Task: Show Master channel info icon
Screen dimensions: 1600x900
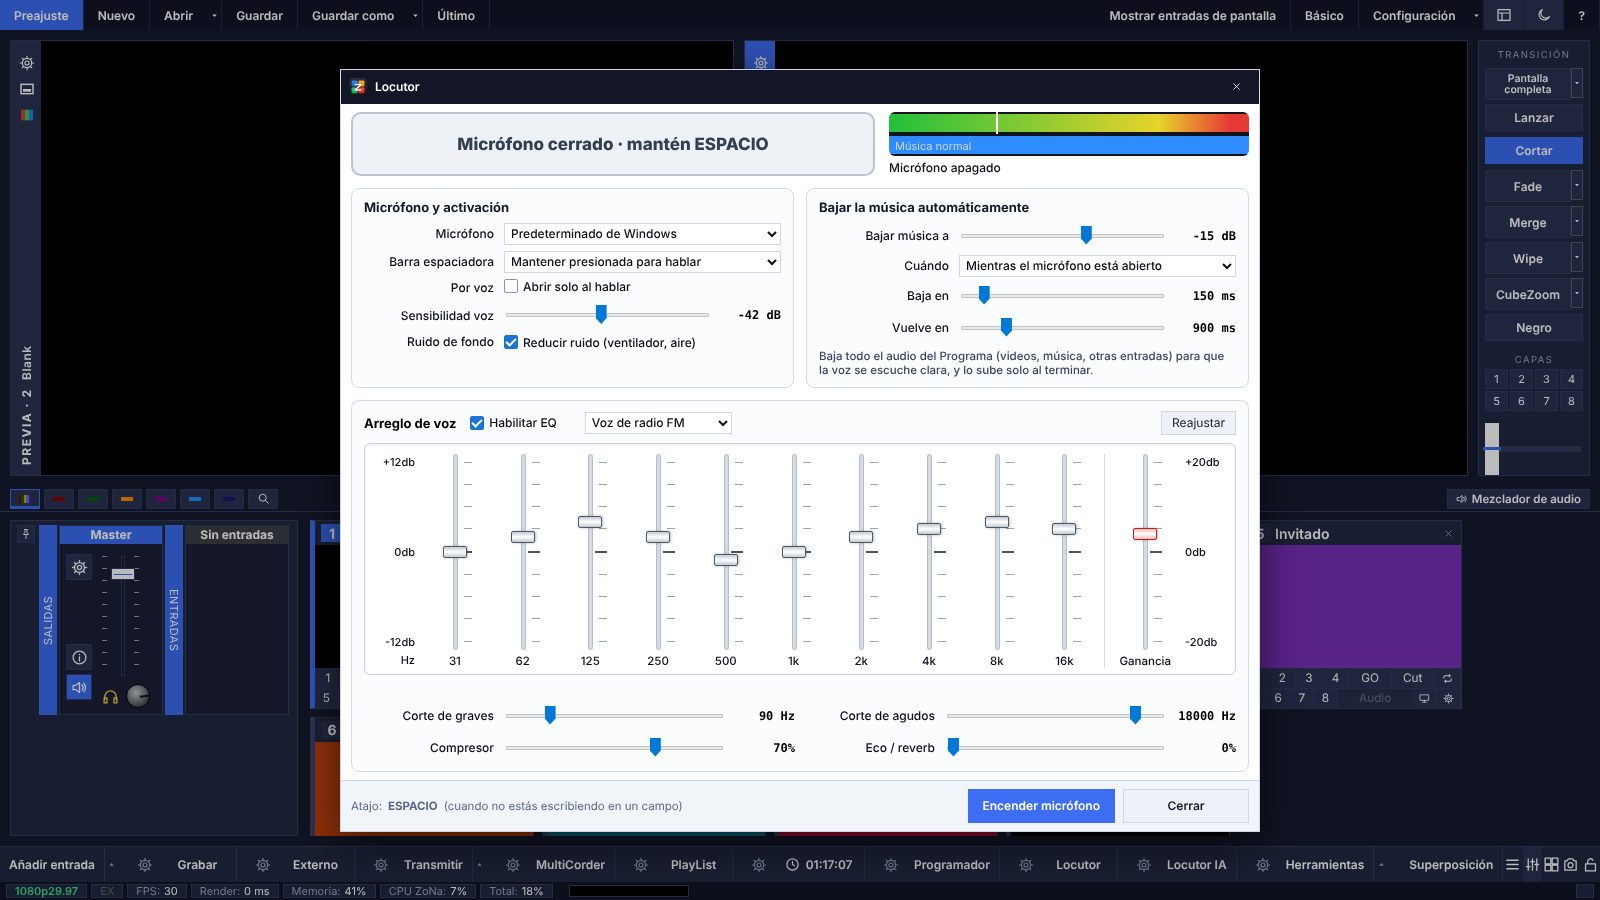Action: coord(79,657)
